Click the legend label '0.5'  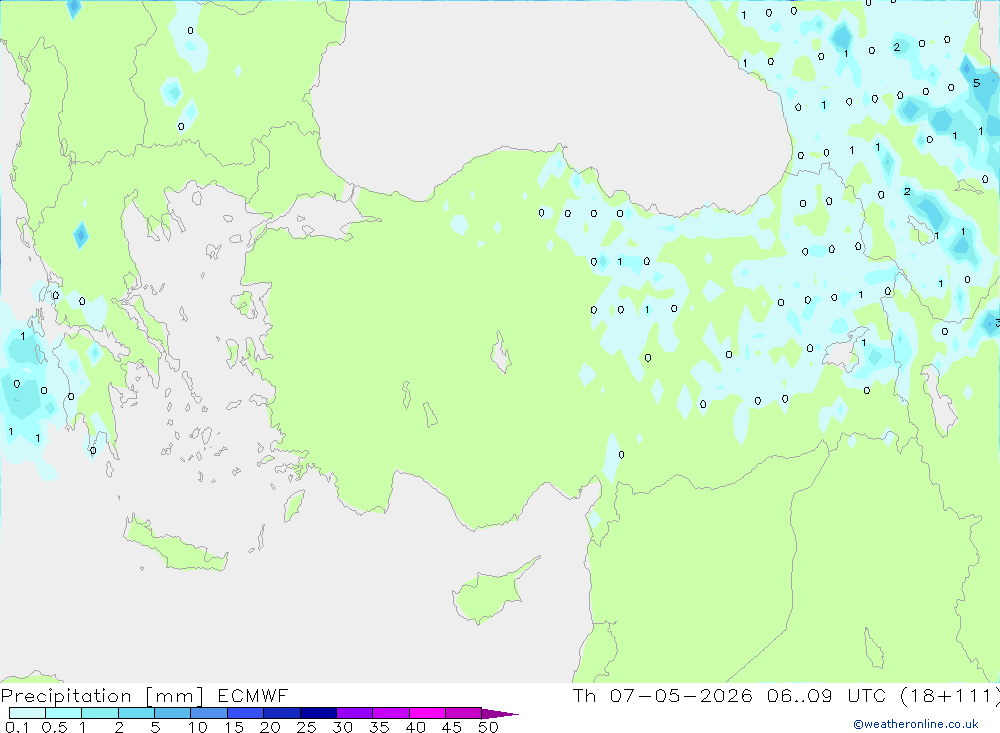pyautogui.click(x=54, y=727)
